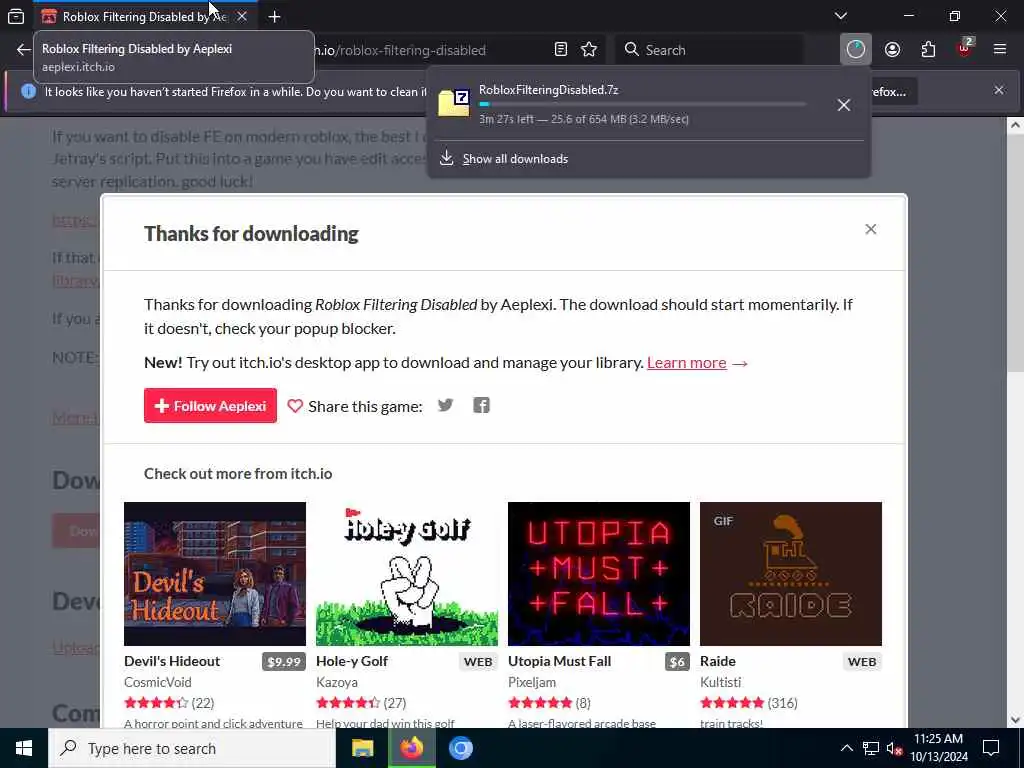This screenshot has width=1024, height=768.
Task: Follow Aeplexi button
Action: tap(210, 406)
